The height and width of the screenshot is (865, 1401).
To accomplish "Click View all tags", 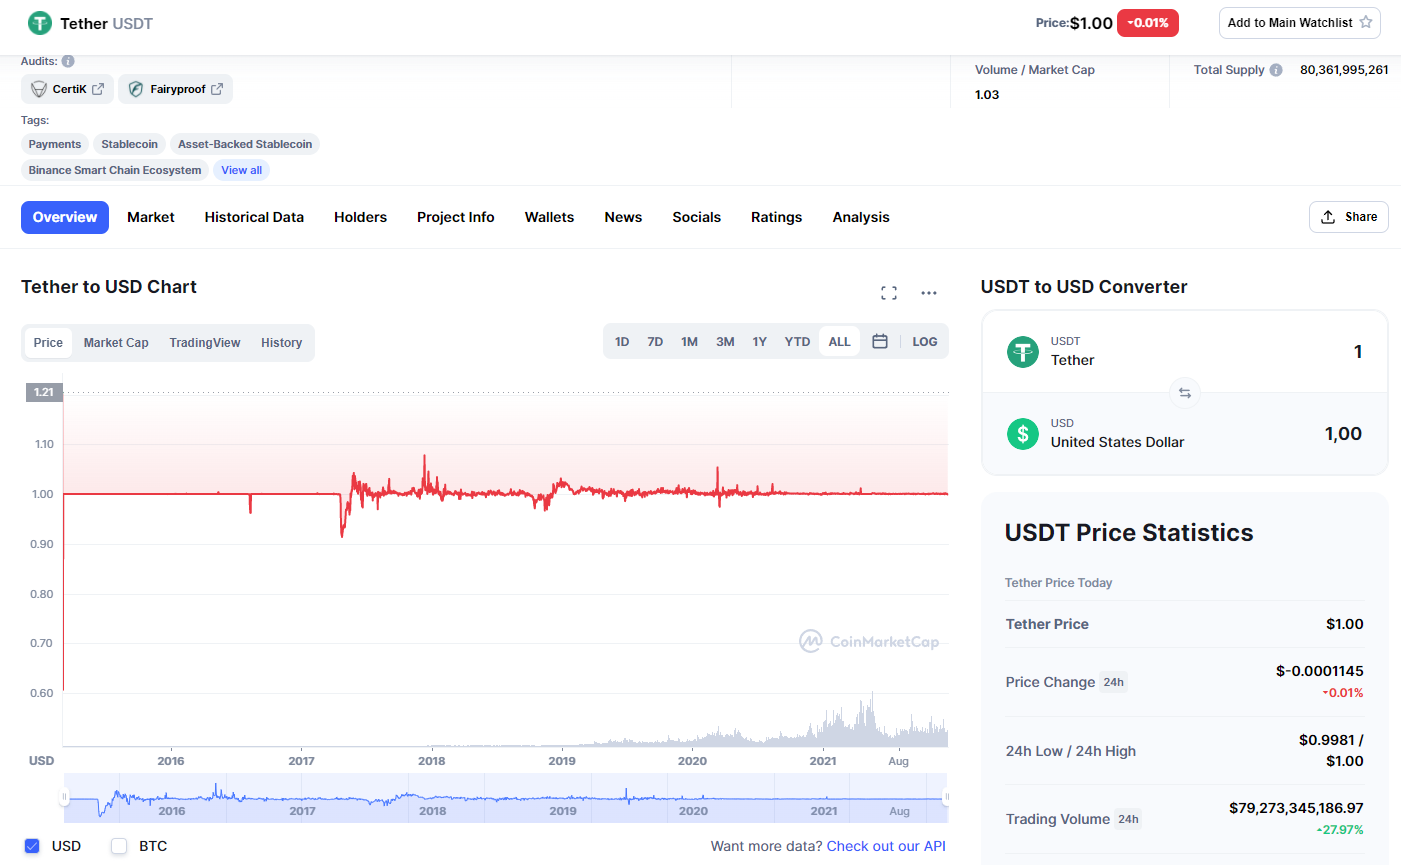I will click(242, 170).
